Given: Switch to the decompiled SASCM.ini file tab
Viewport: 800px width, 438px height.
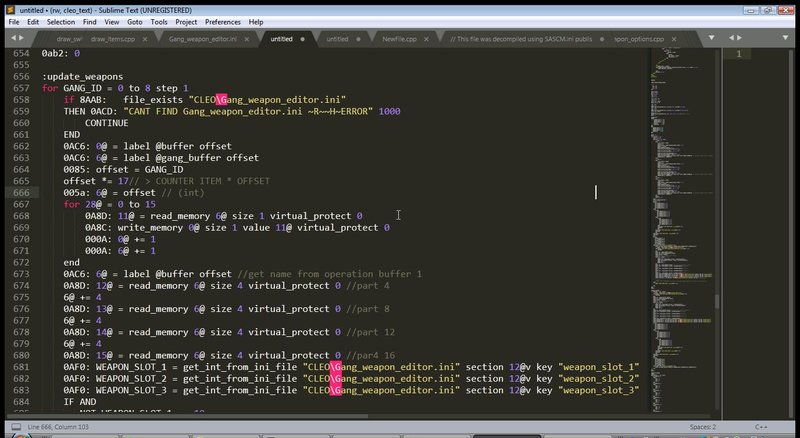Looking at the screenshot, I should 521,39.
